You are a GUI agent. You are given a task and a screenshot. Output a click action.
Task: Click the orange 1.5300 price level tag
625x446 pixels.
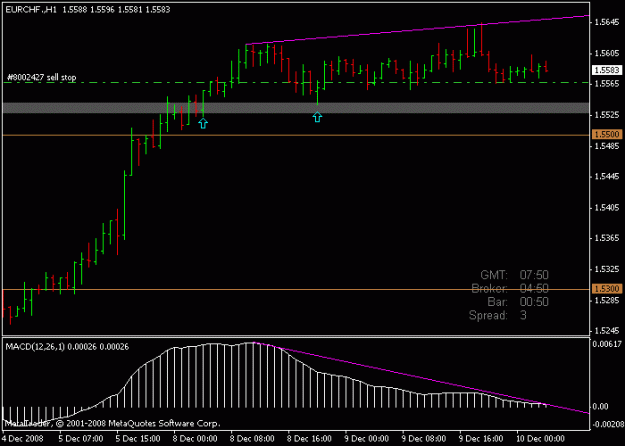pos(607,289)
